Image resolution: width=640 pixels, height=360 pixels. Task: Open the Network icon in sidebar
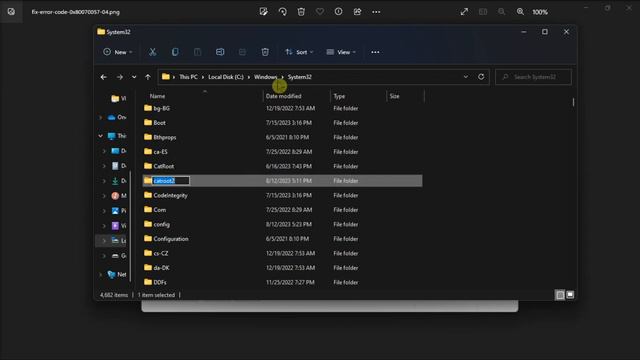pyautogui.click(x=111, y=275)
